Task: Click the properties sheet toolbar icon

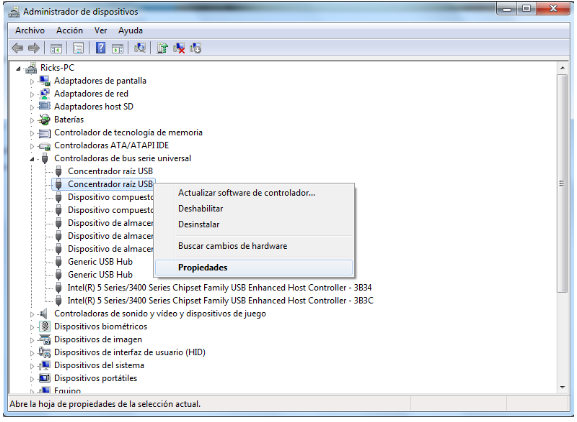Action: [x=78, y=48]
